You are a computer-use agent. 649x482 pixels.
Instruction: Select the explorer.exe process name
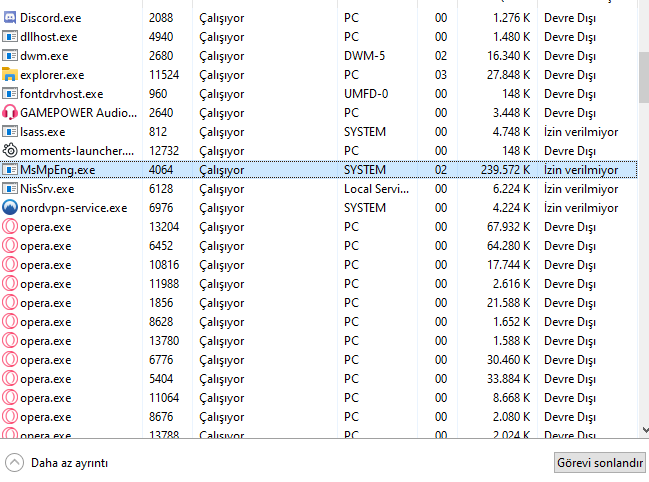52,75
